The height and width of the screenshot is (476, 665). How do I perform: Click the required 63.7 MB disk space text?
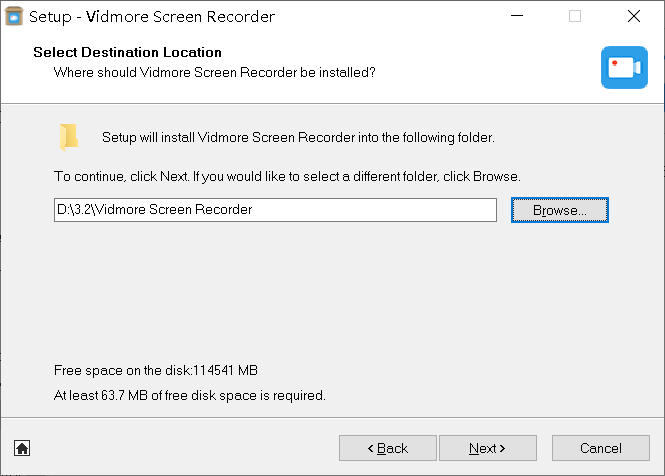[189, 395]
